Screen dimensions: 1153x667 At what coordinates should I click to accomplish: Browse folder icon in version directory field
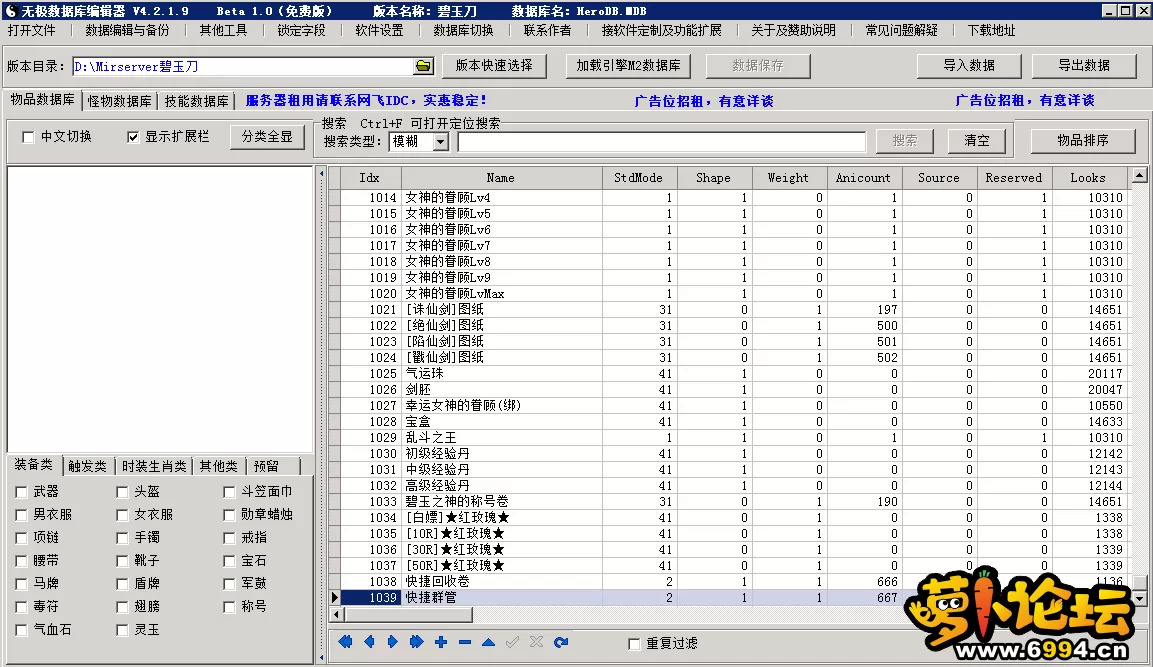(423, 66)
